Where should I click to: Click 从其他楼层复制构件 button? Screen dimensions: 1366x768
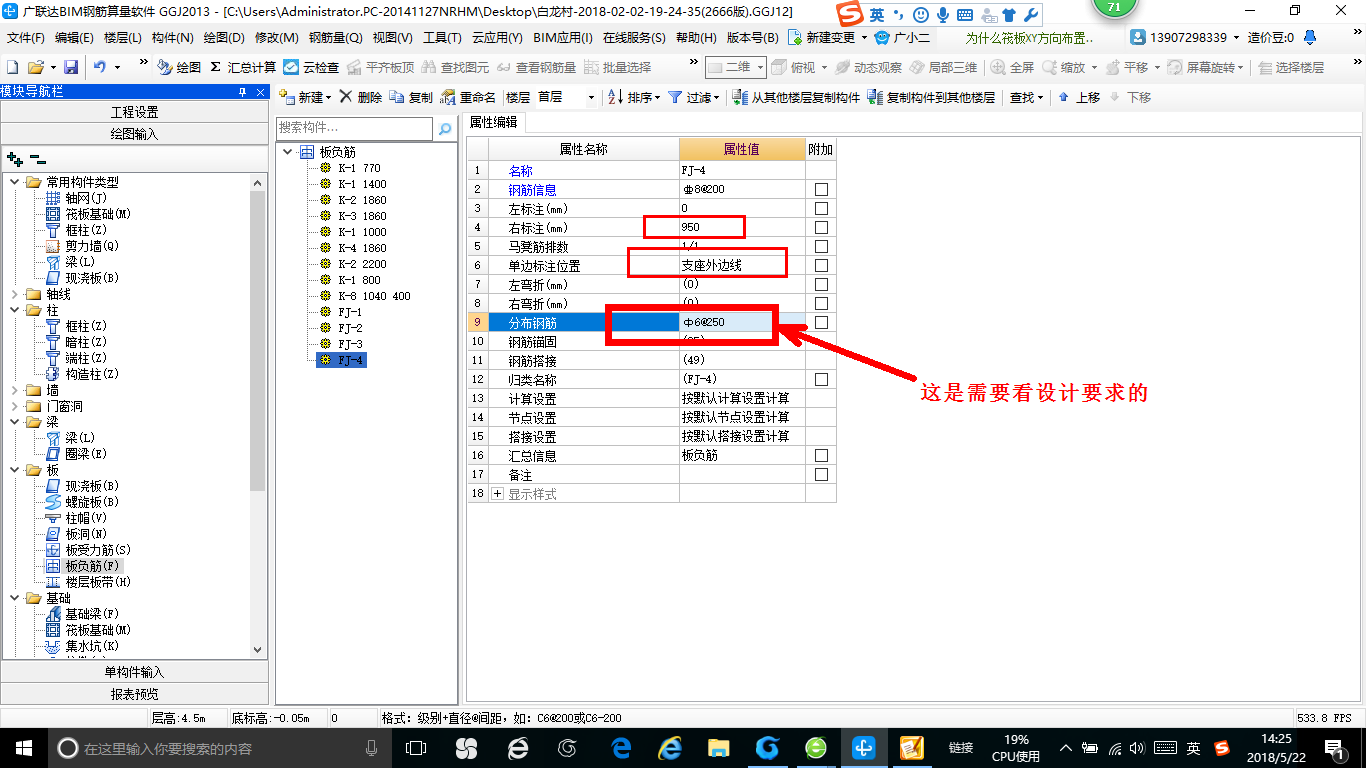point(796,97)
